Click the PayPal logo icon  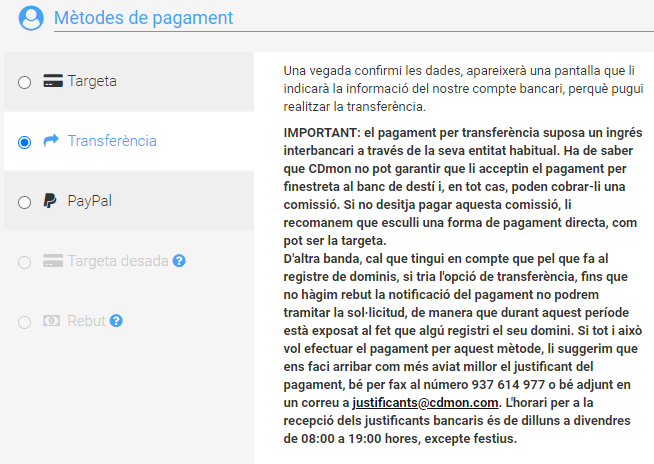tap(50, 201)
